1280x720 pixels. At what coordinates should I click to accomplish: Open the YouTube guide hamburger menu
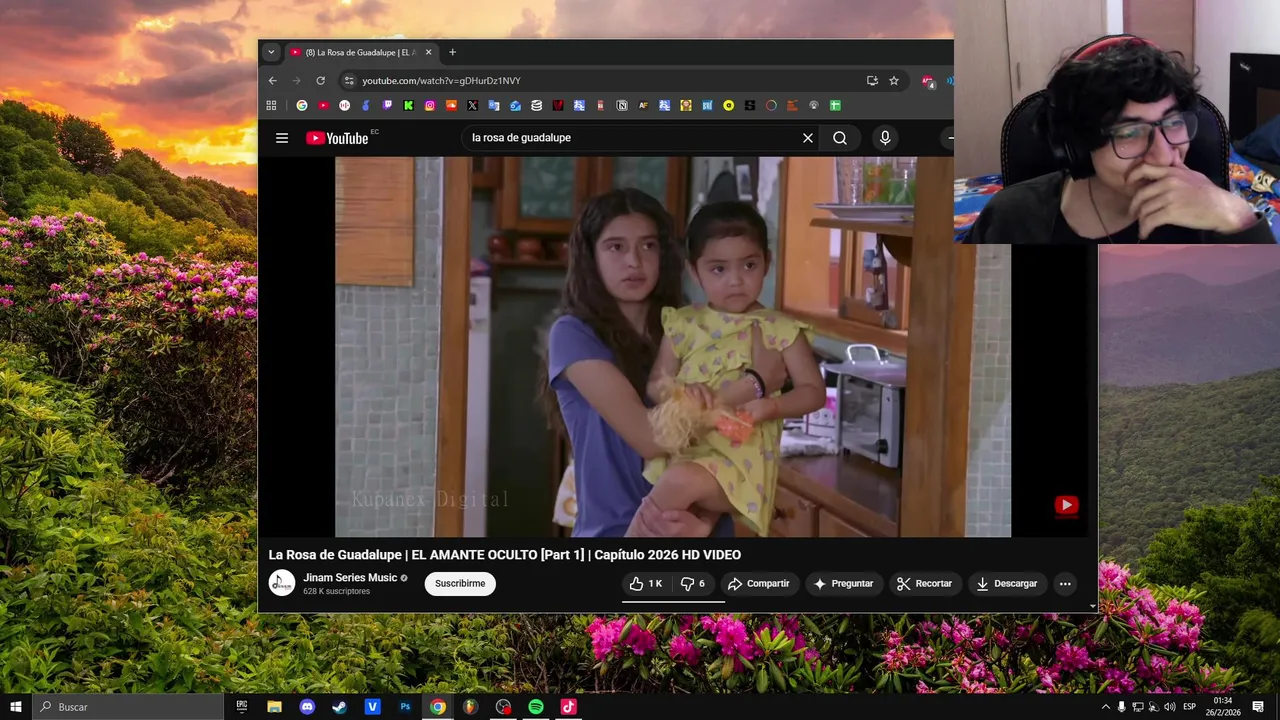282,138
